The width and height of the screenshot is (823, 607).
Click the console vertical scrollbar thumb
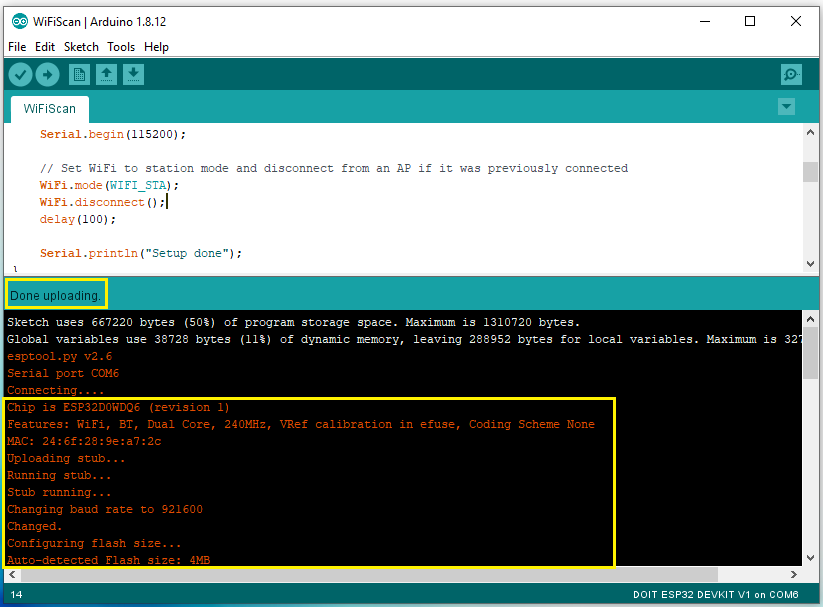(810, 353)
